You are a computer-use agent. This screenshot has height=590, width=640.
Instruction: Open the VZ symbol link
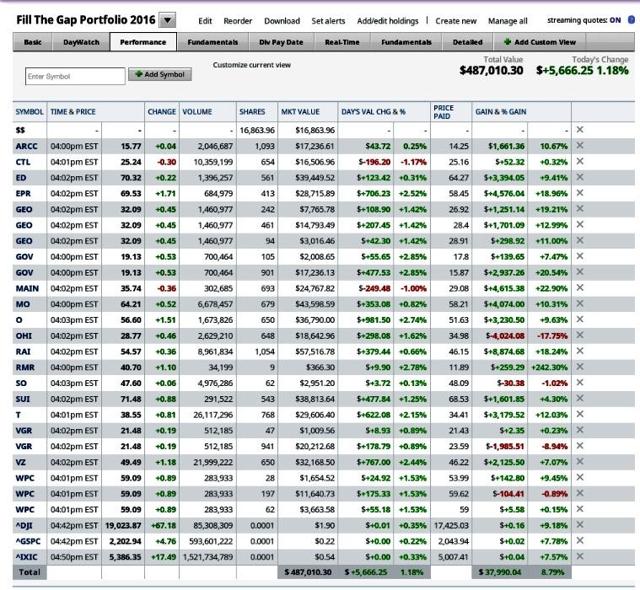click(x=20, y=462)
